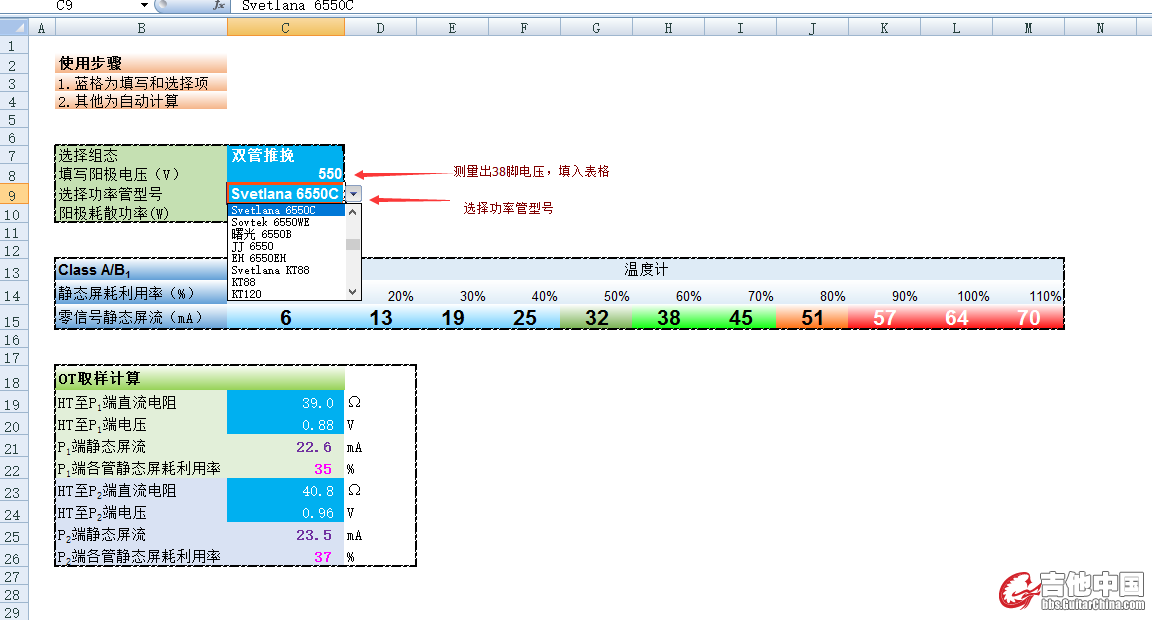
Task: Click the fx insert function icon
Action: (x=218, y=5)
